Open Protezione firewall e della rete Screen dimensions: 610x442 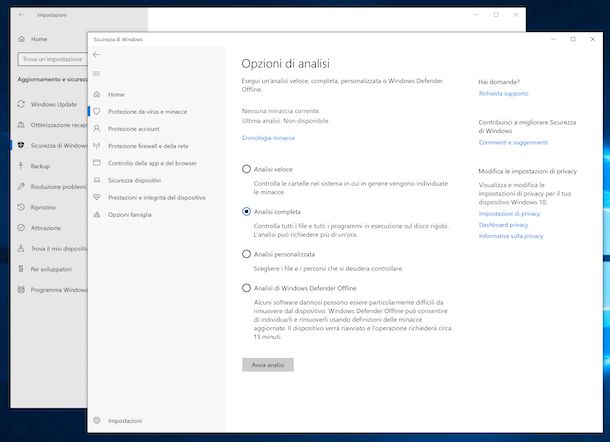click(148, 146)
